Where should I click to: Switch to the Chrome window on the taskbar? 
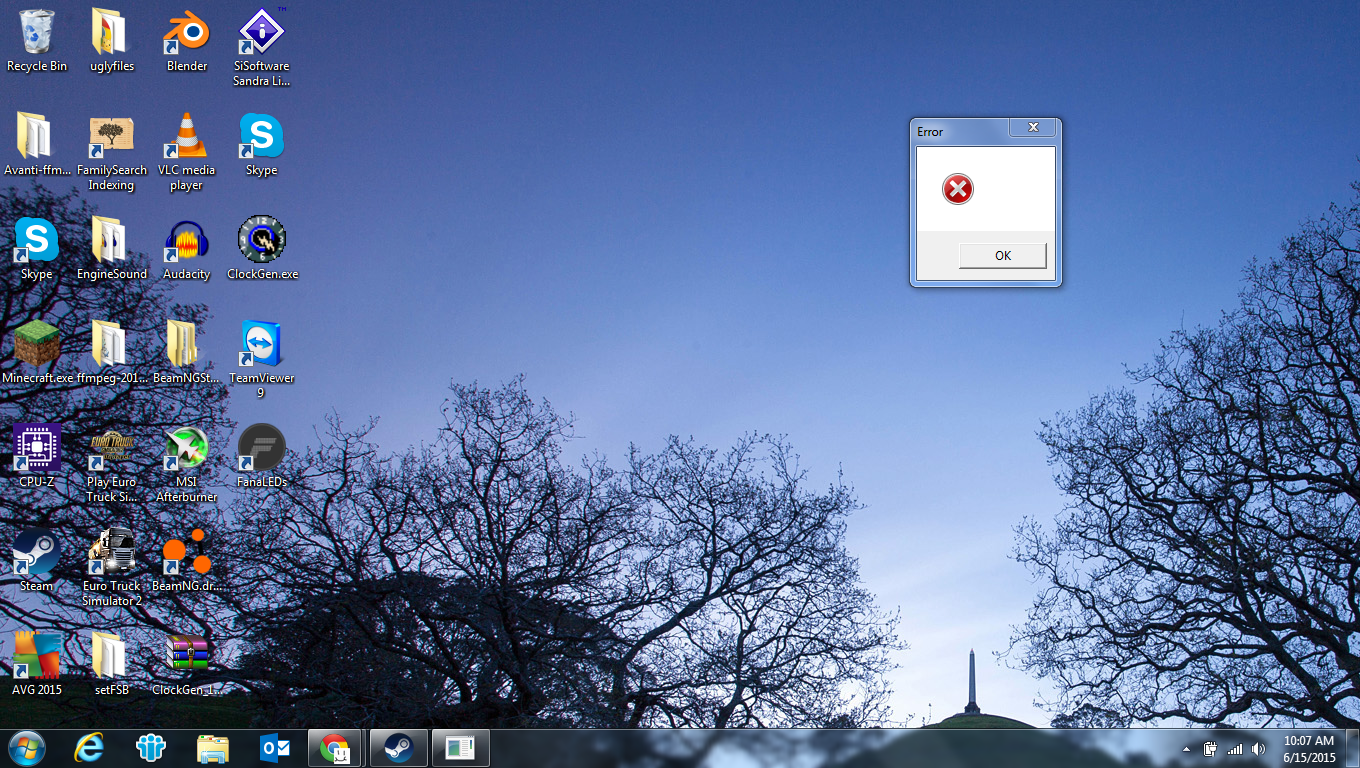[336, 748]
